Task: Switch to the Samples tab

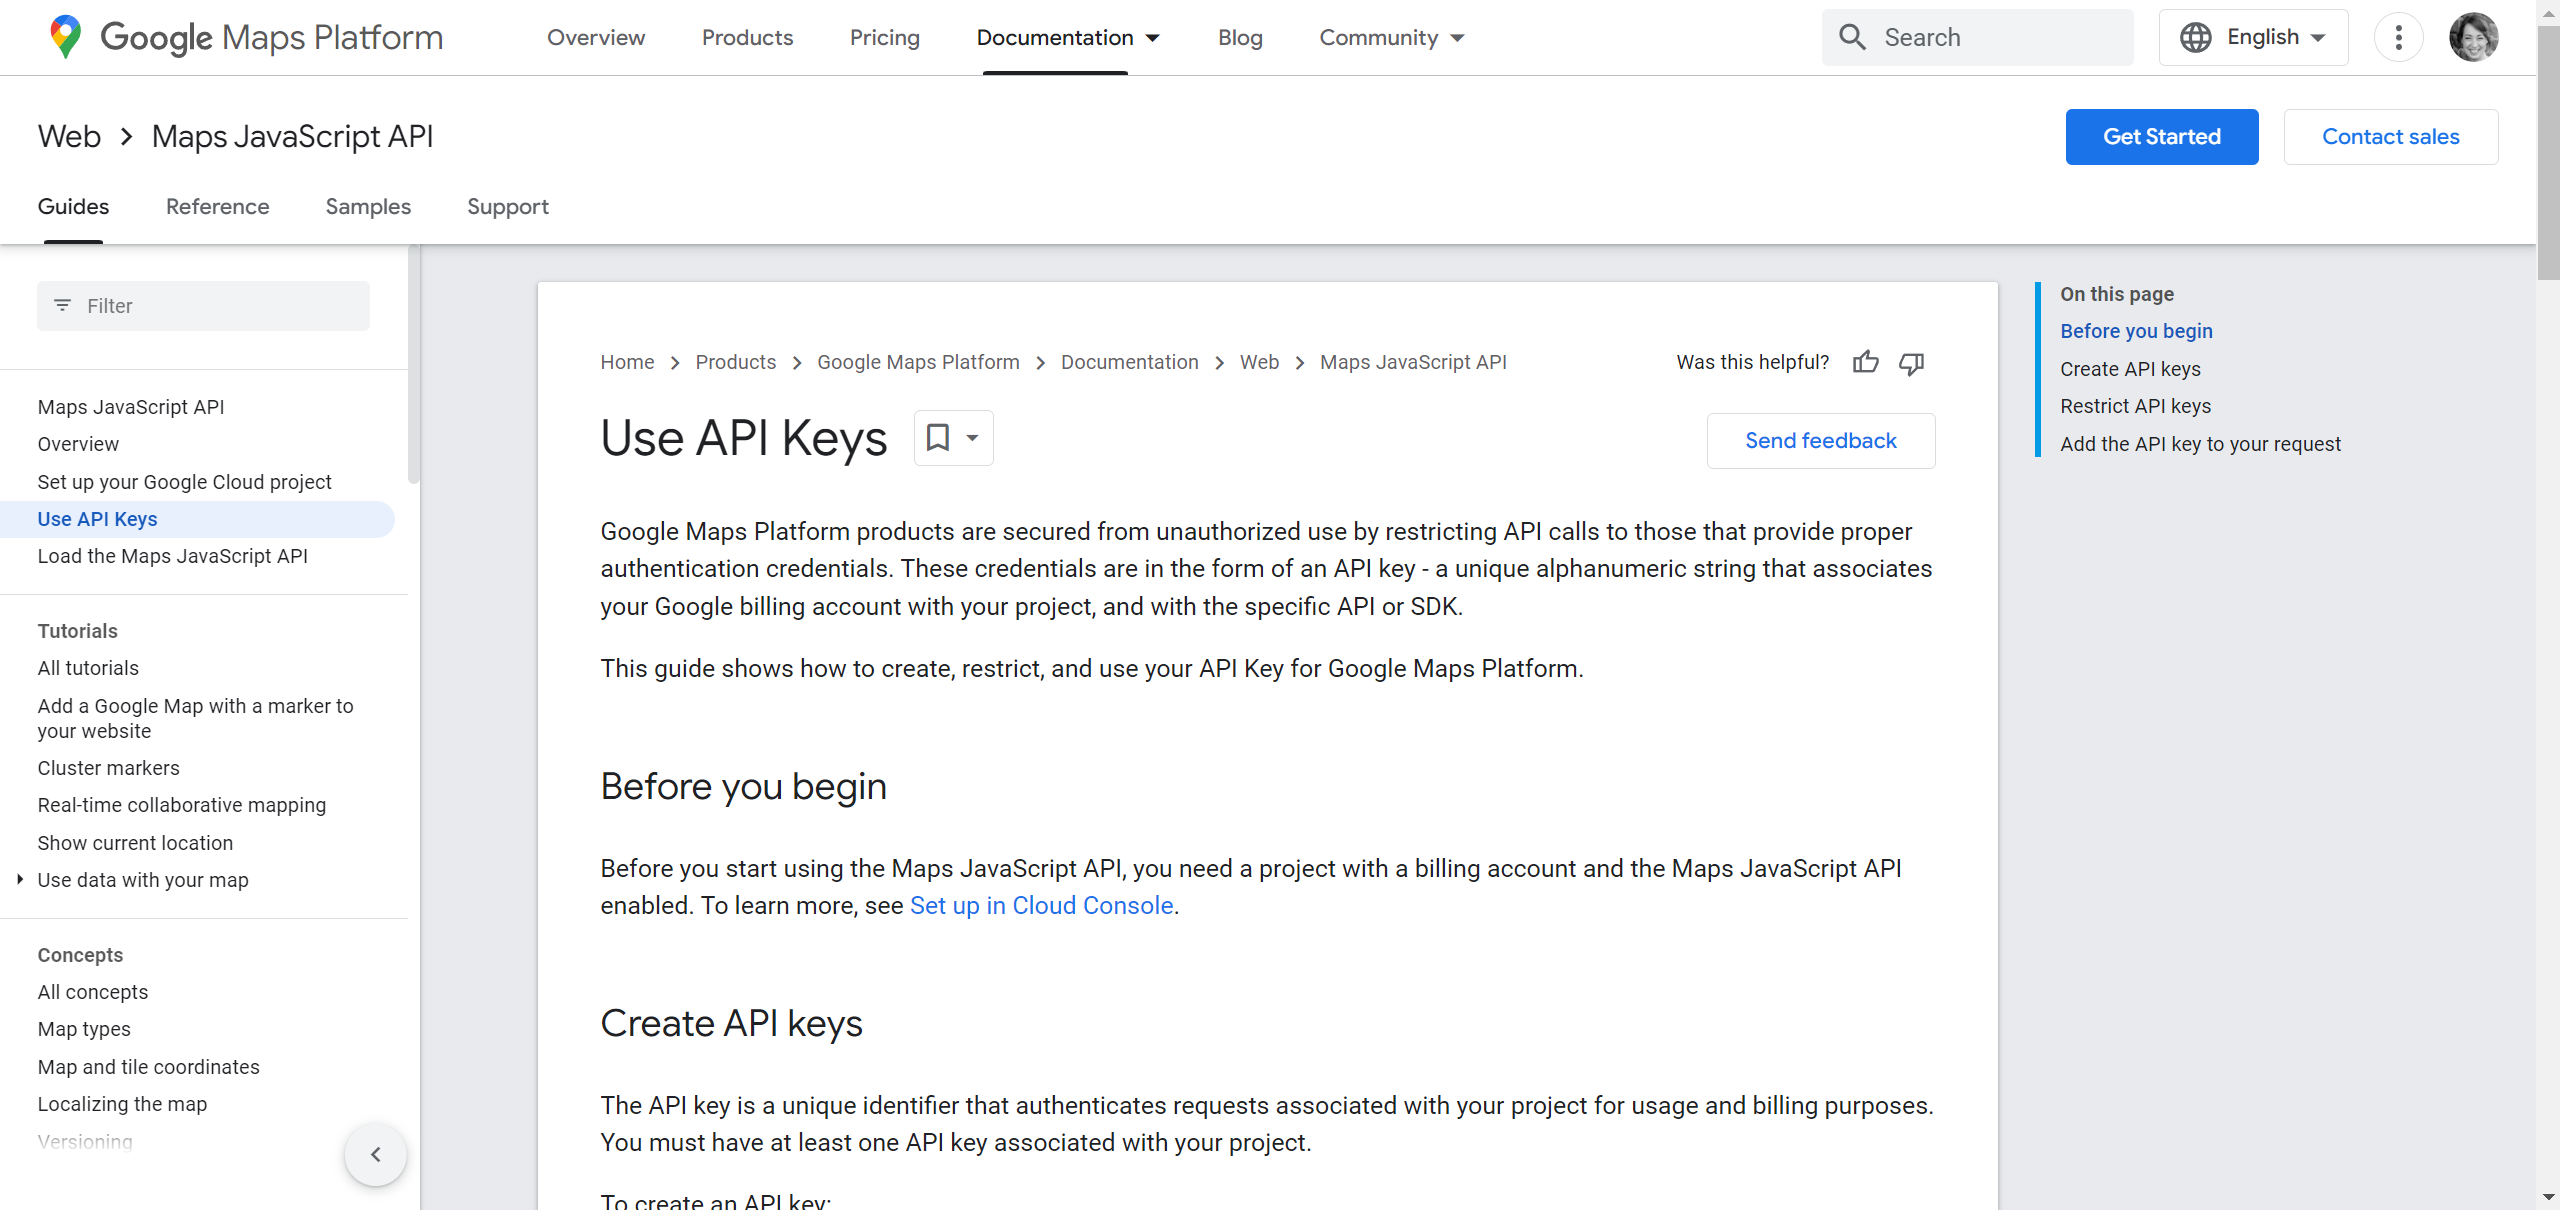Action: coord(368,206)
